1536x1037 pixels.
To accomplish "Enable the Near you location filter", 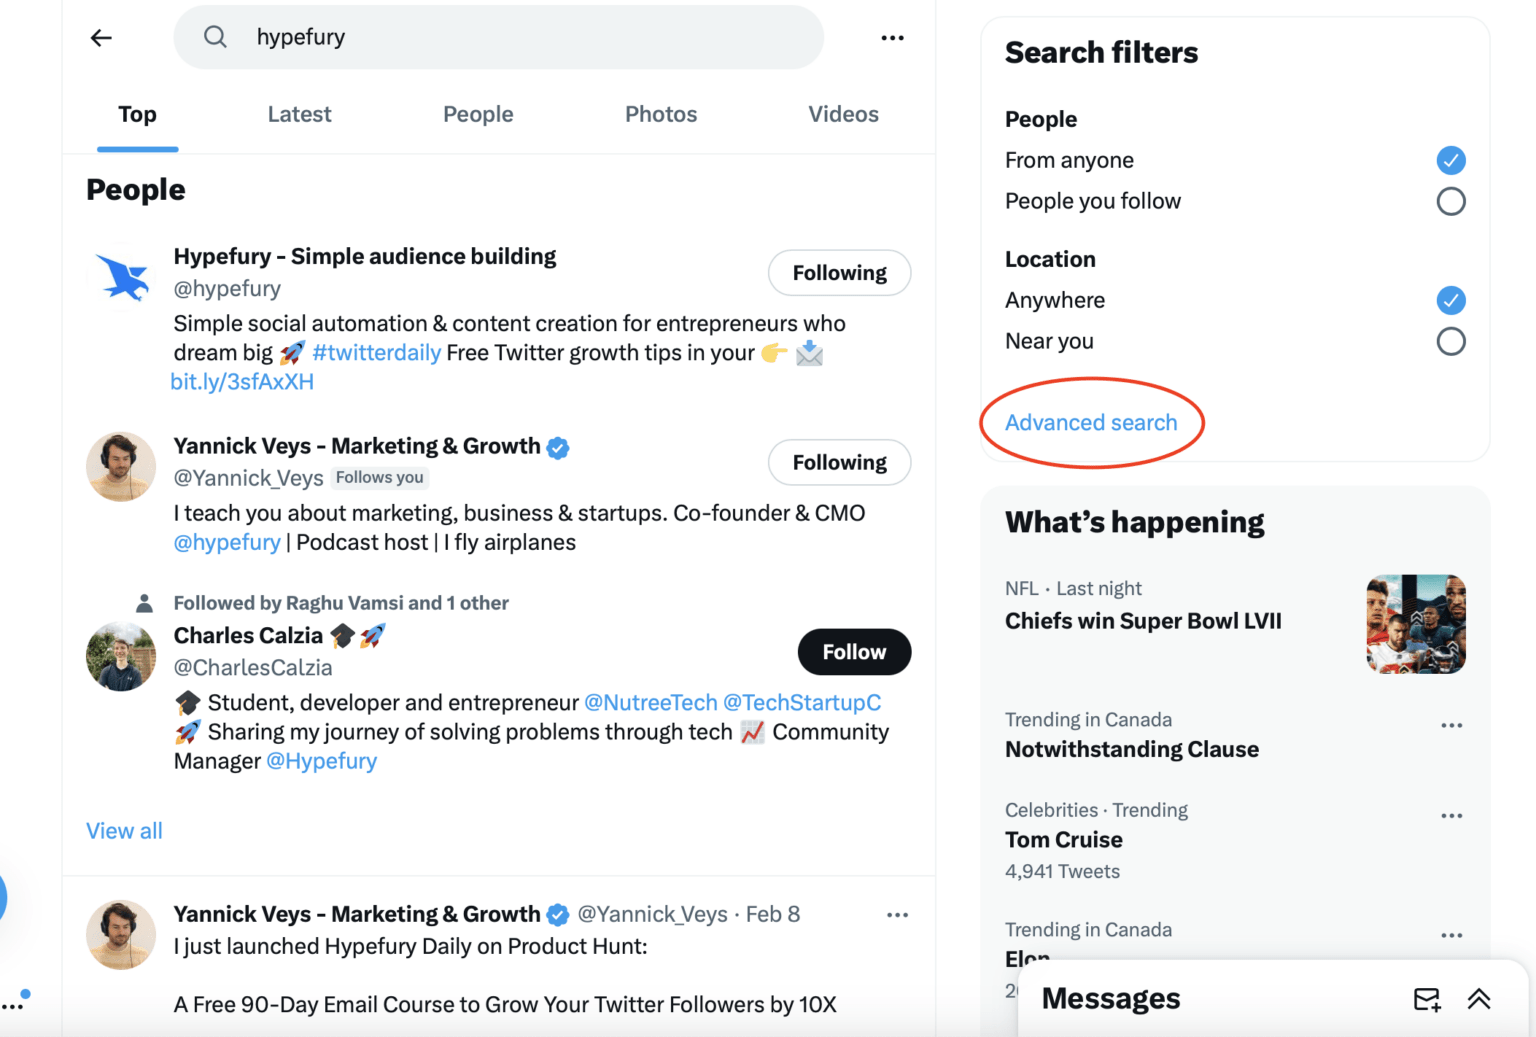I will pyautogui.click(x=1451, y=341).
